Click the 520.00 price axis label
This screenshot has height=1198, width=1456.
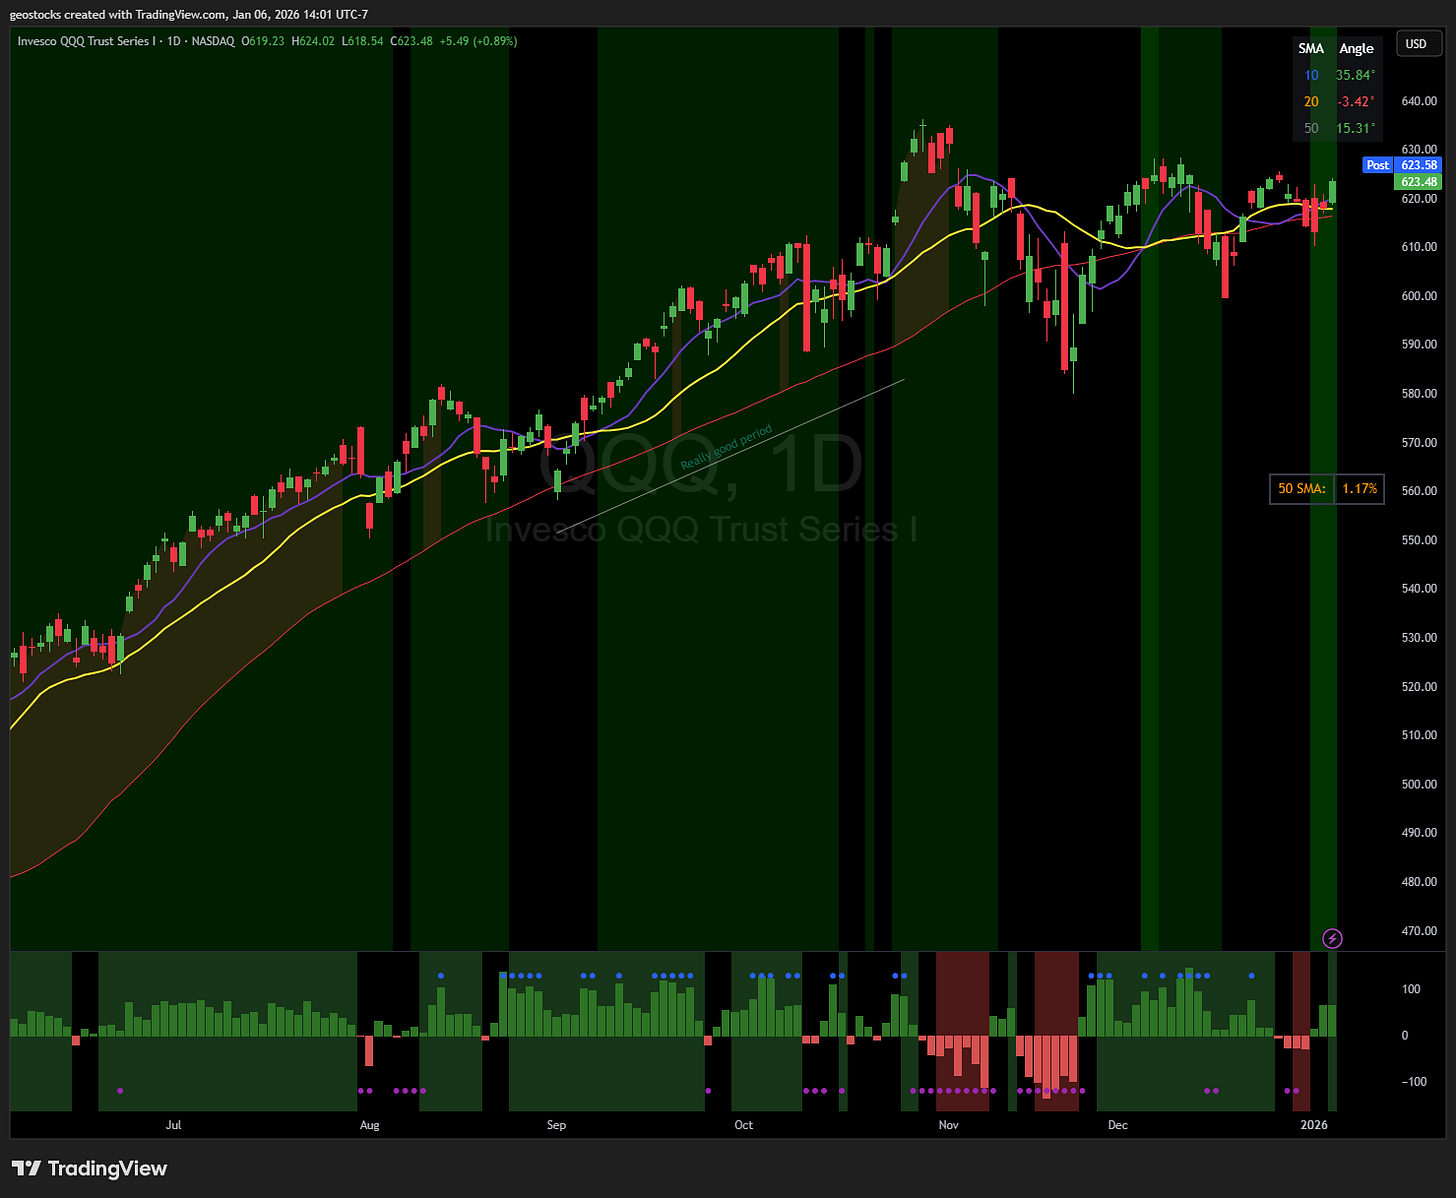1419,687
